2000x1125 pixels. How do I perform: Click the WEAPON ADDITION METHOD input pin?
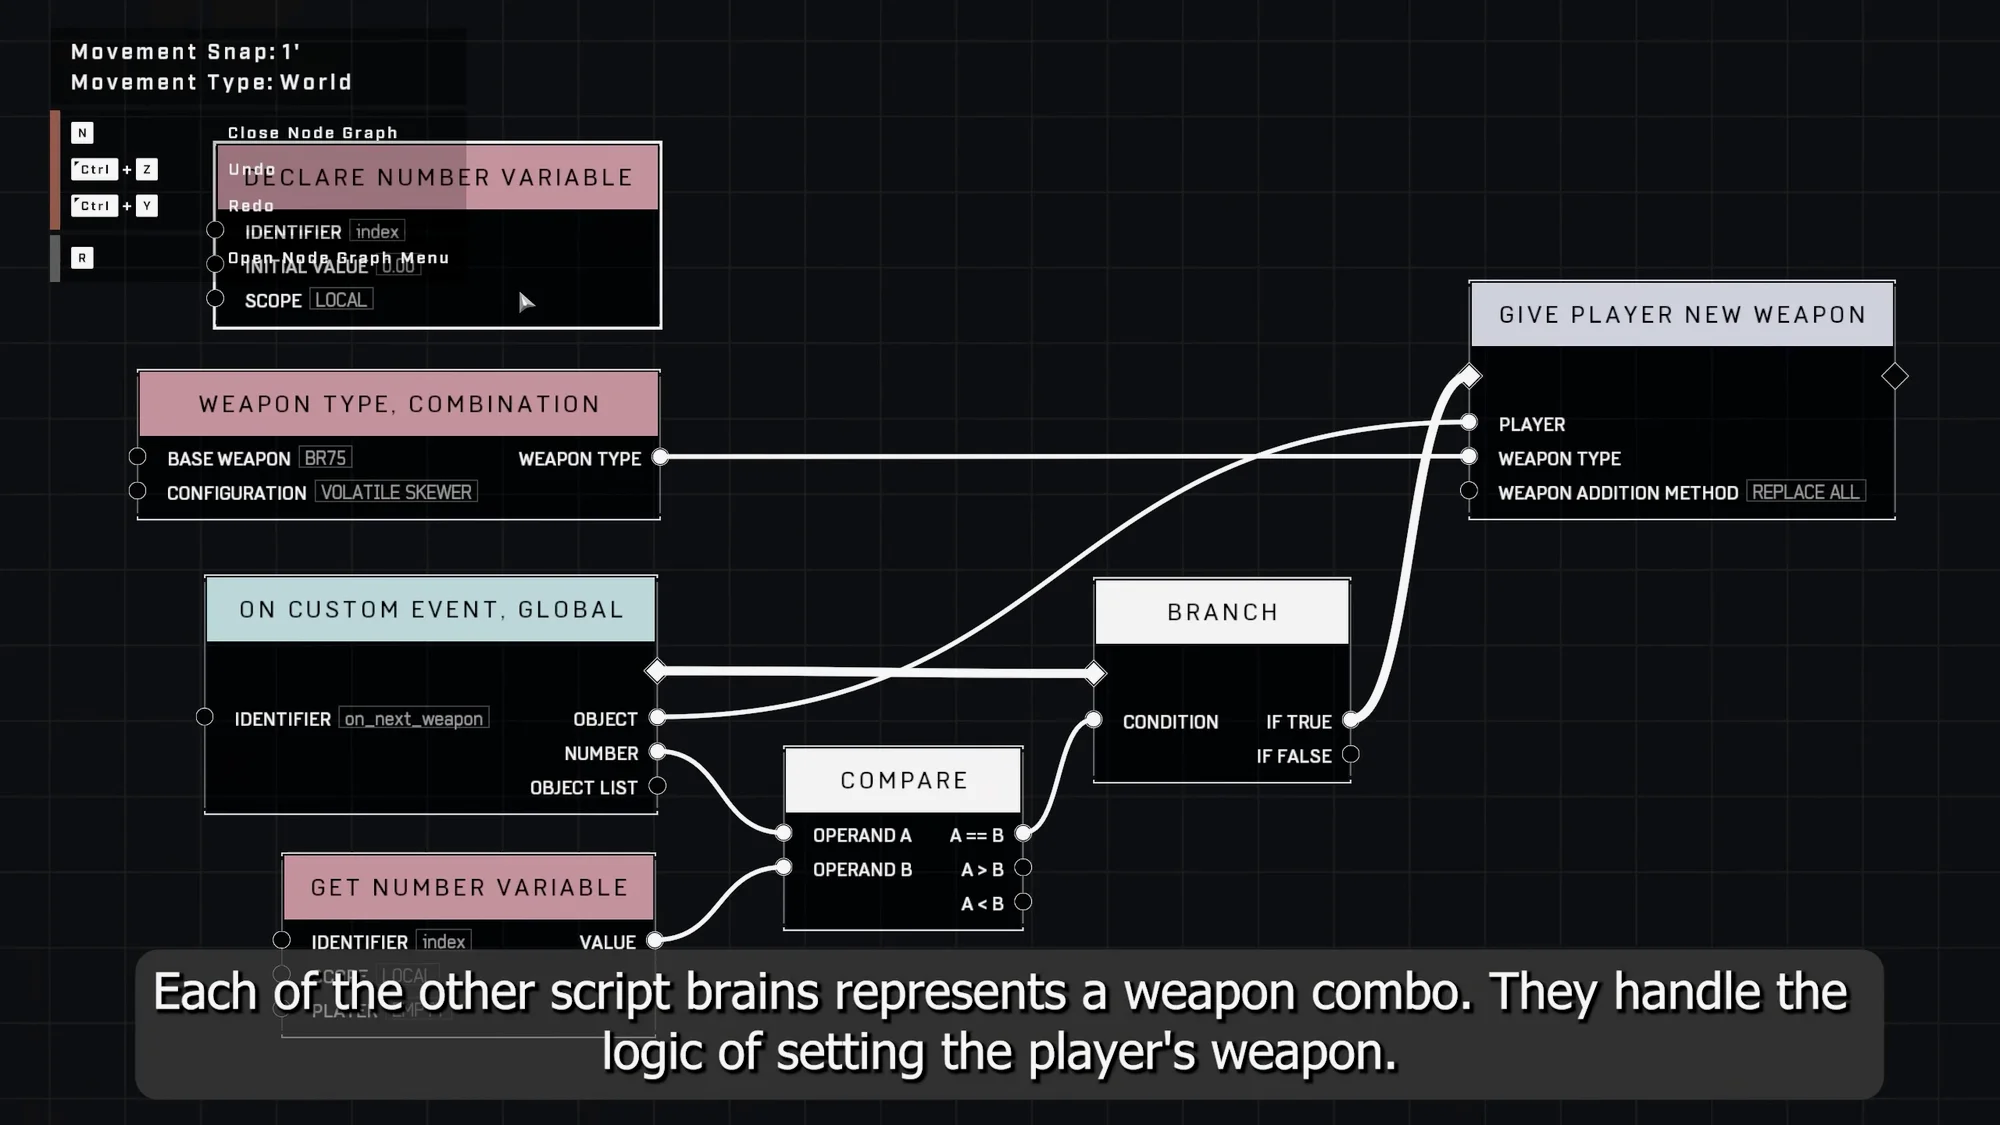[x=1469, y=491]
